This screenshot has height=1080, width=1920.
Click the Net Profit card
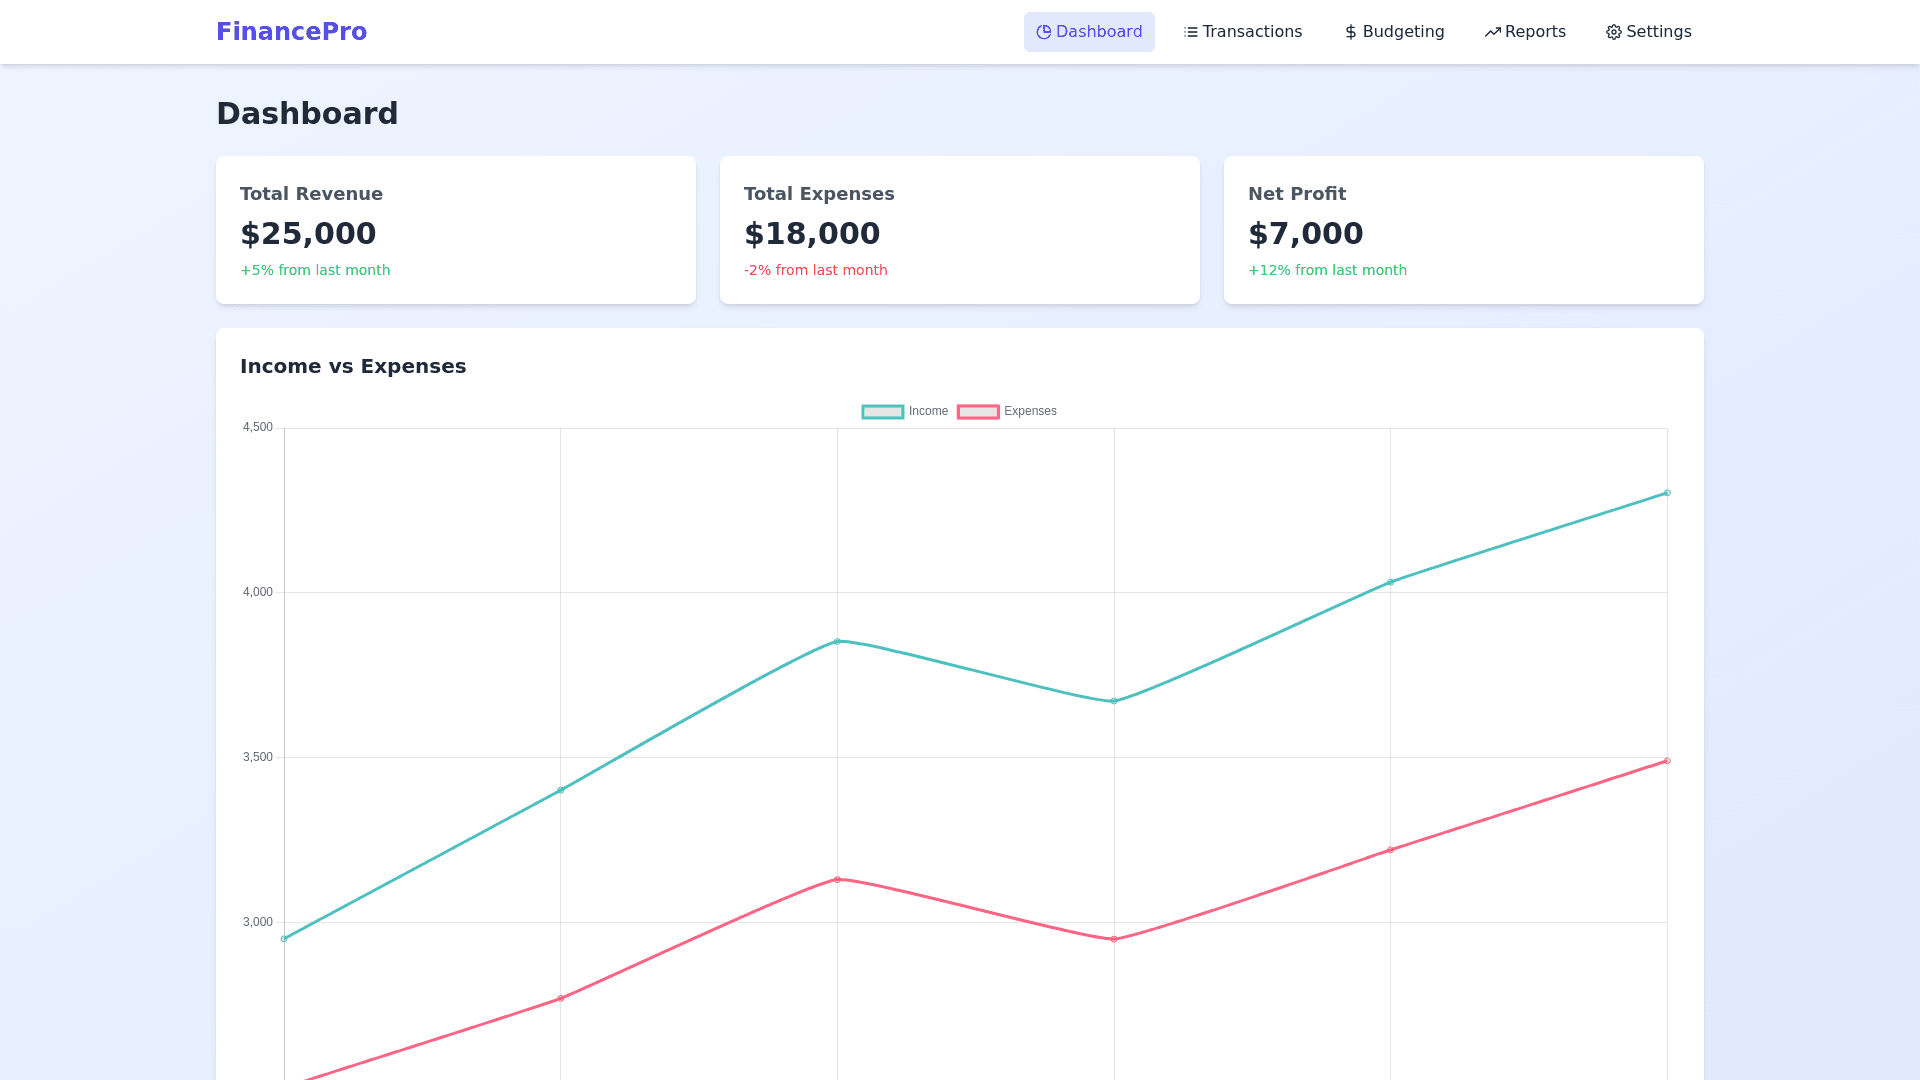pyautogui.click(x=1463, y=230)
